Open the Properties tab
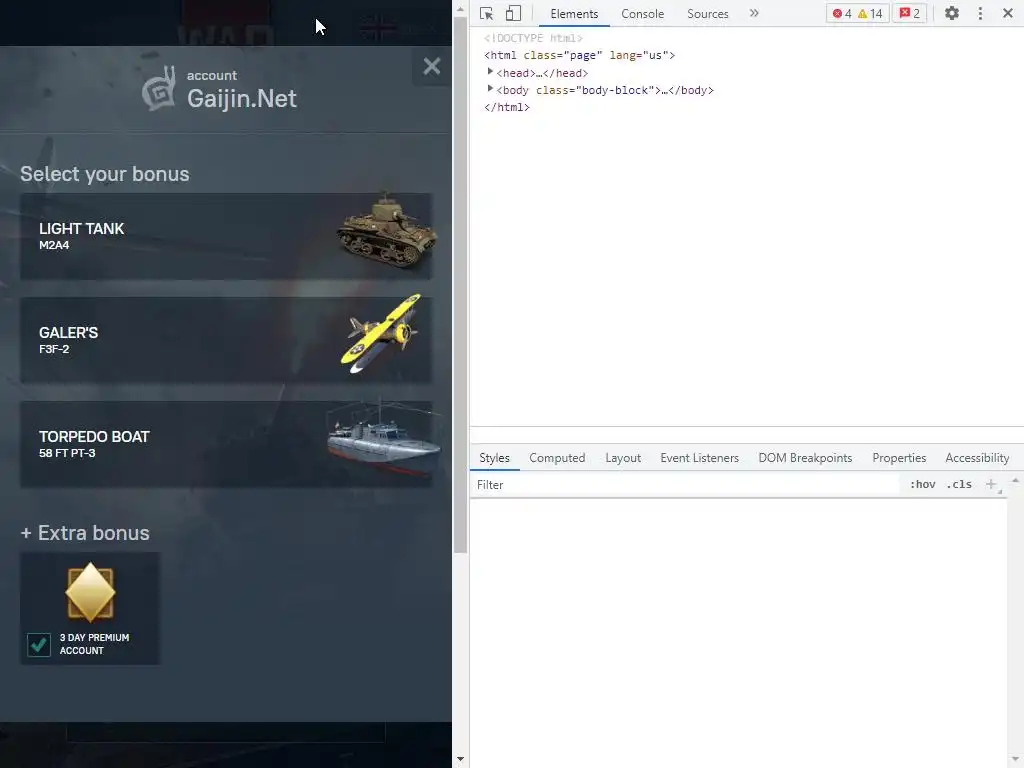This screenshot has height=768, width=1024. click(899, 458)
